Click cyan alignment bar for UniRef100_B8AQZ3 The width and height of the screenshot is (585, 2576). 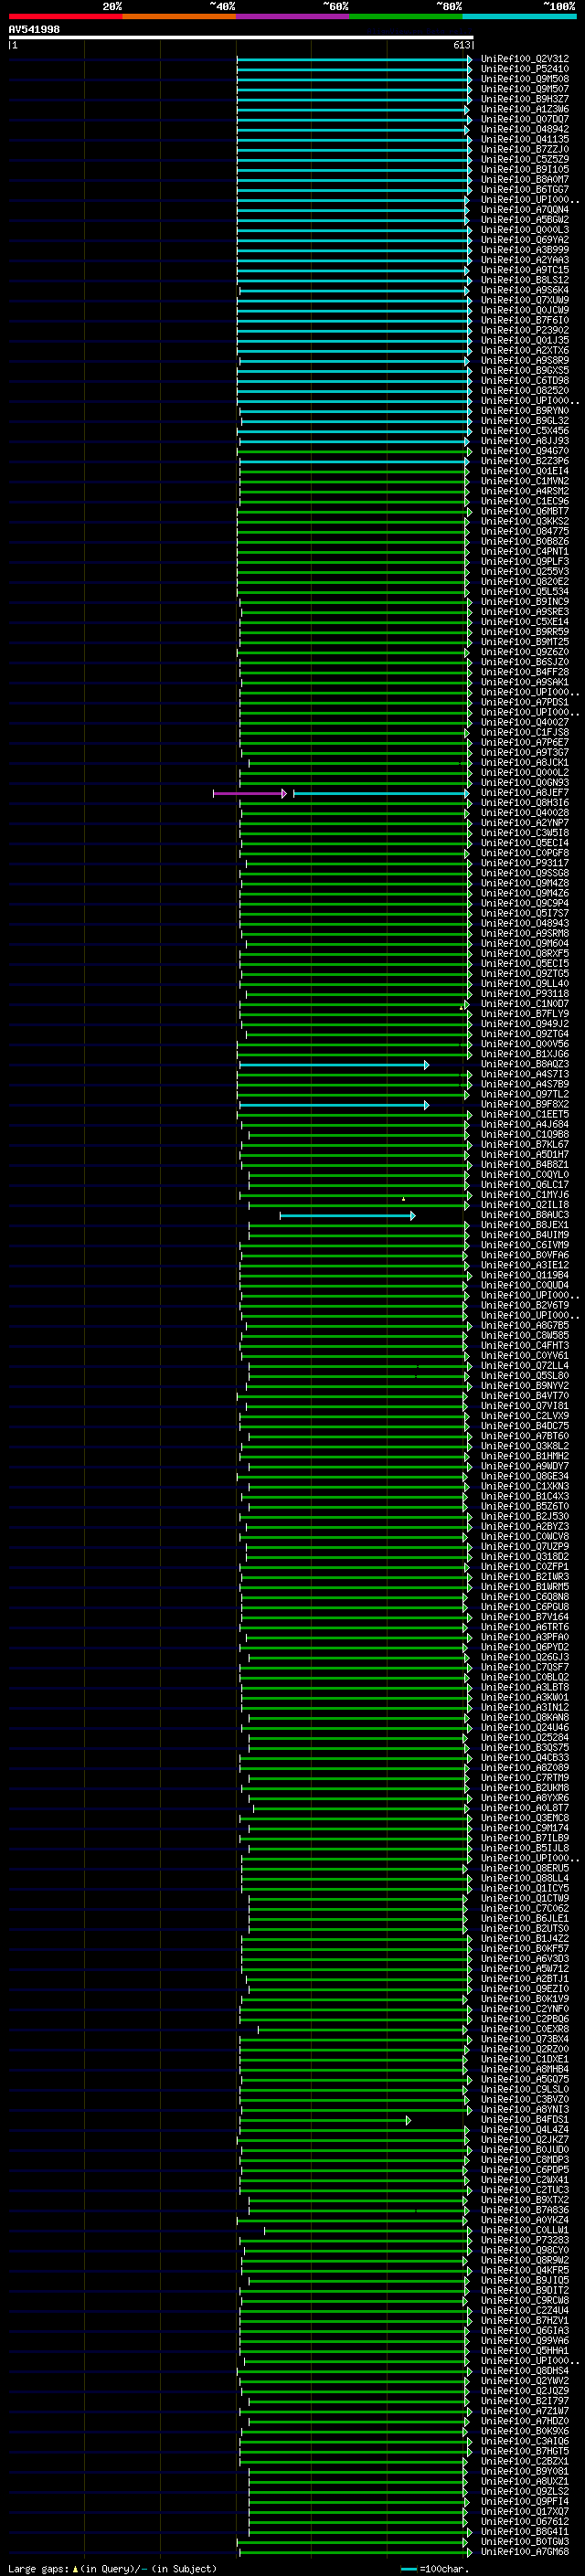click(333, 1065)
